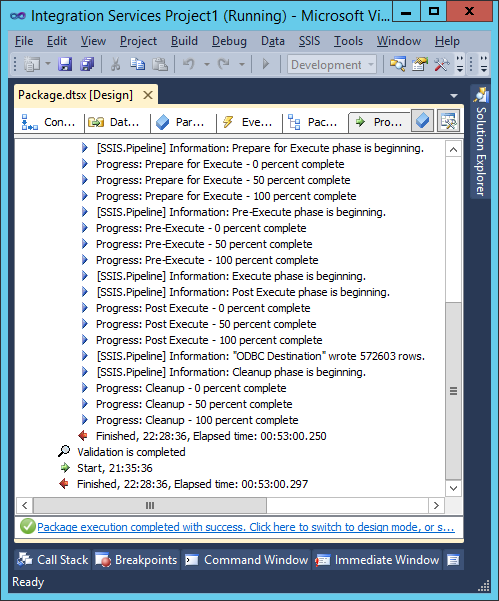Select the 'Elapsed time: 00:53:00.297' finished line
Screen dimensions: 499x601
click(192, 484)
